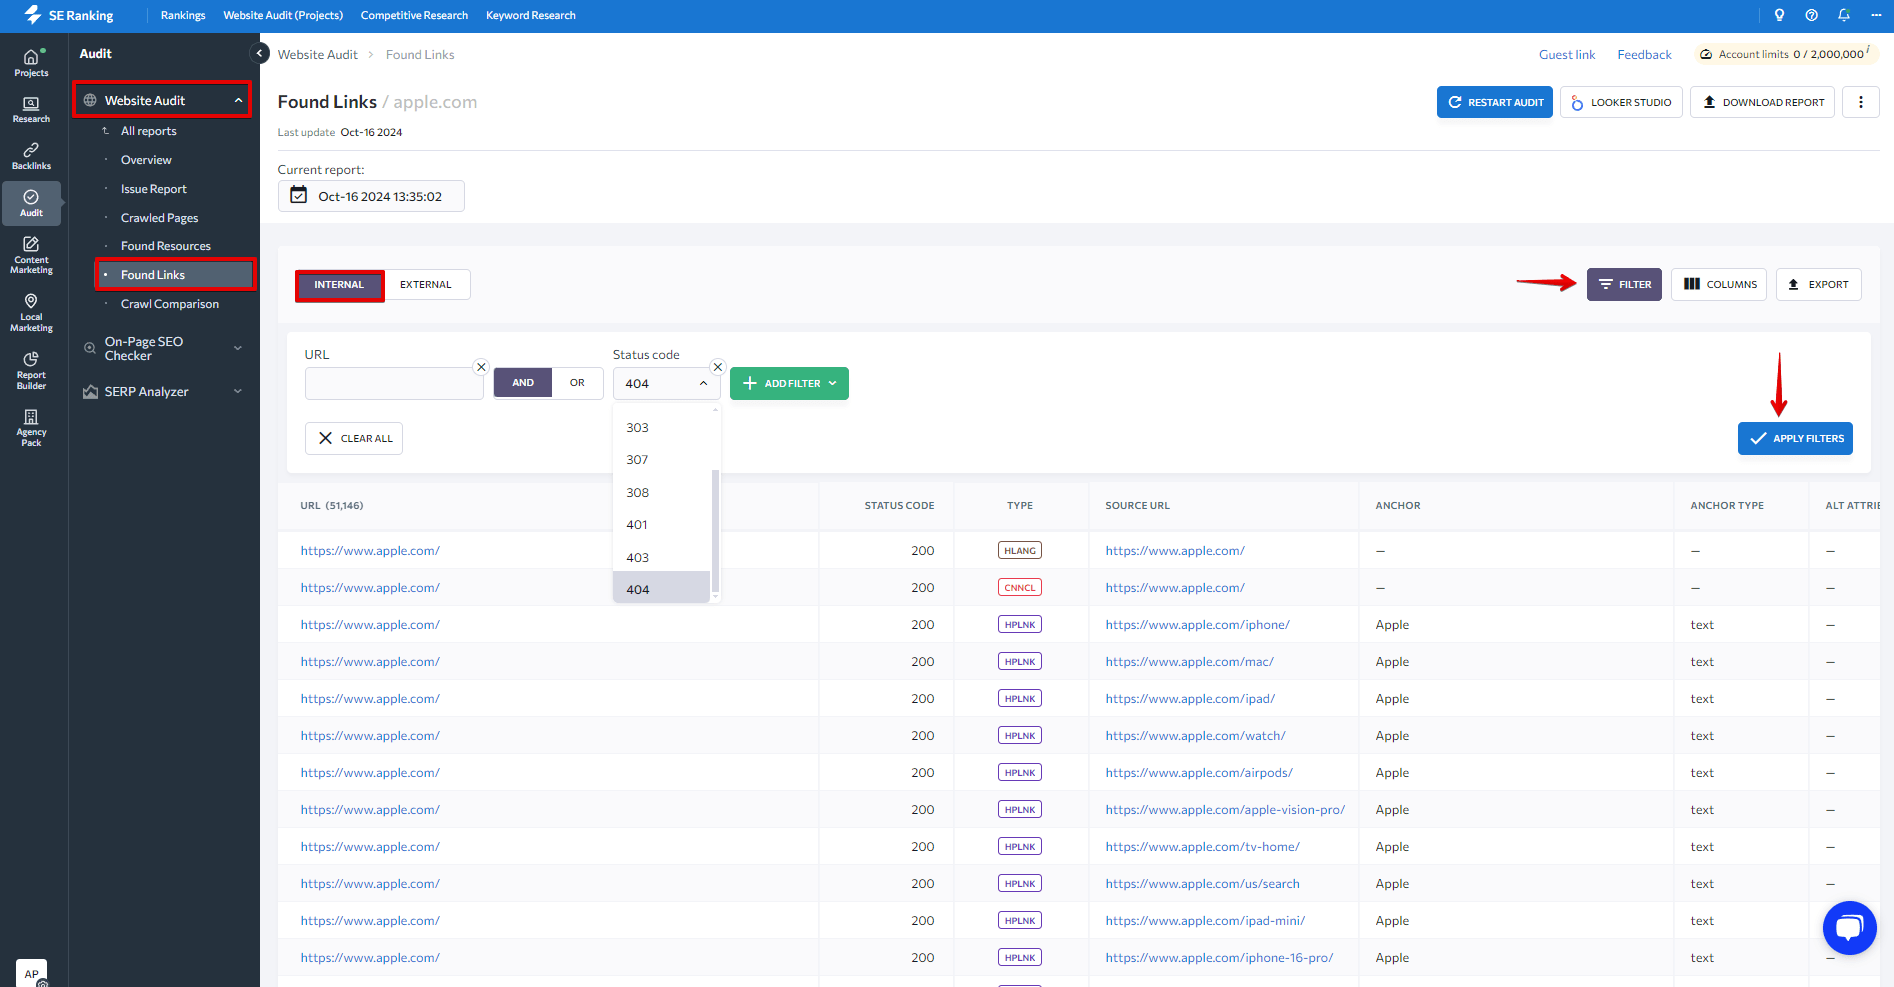Click the calendar icon in current report

point(298,195)
